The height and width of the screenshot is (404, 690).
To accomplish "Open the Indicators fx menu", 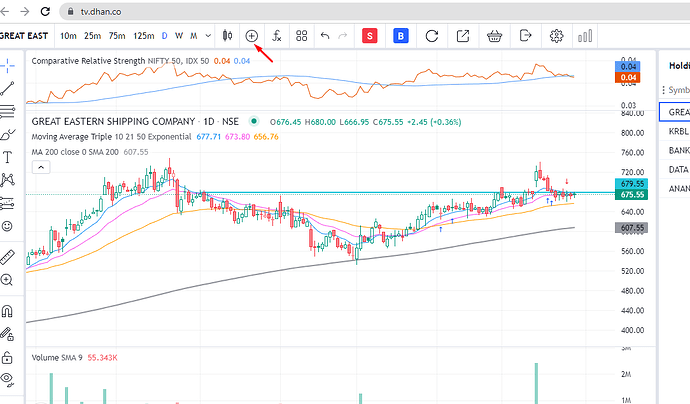I will [x=276, y=36].
